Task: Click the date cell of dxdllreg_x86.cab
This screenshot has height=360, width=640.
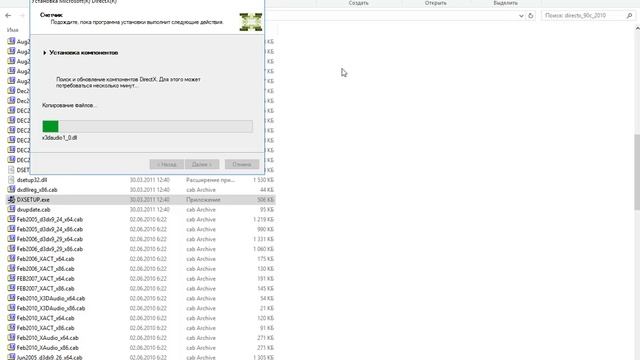Action: click(149, 190)
